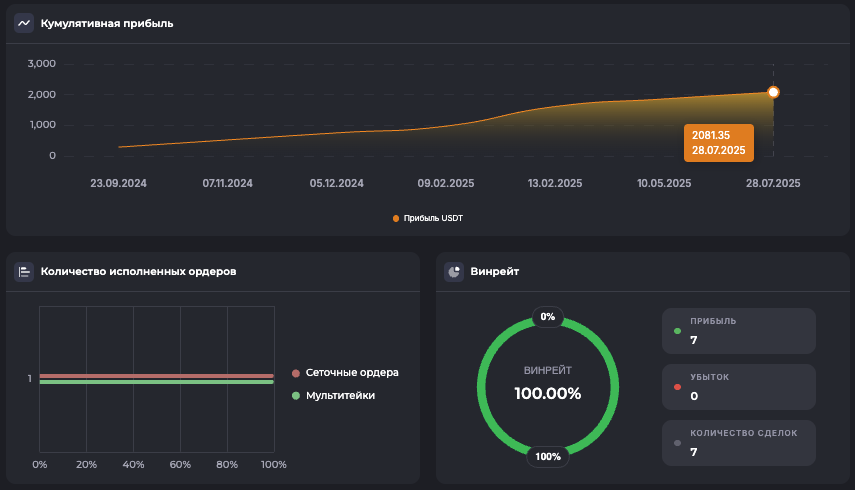Image resolution: width=855 pixels, height=490 pixels.
Task: Toggle Сеточные ордера legend entry
Action: tap(345, 373)
